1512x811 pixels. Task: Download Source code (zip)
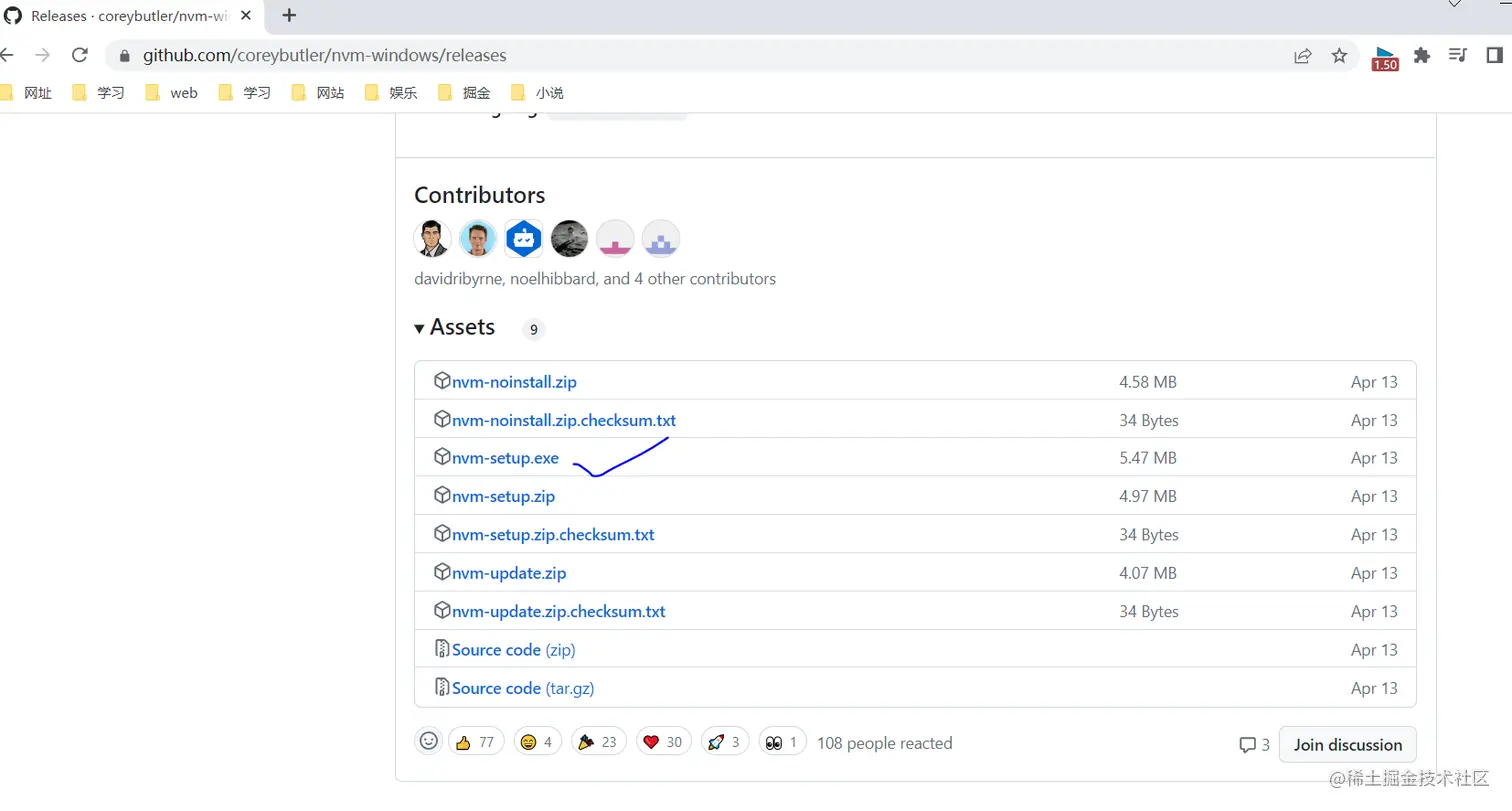(514, 650)
